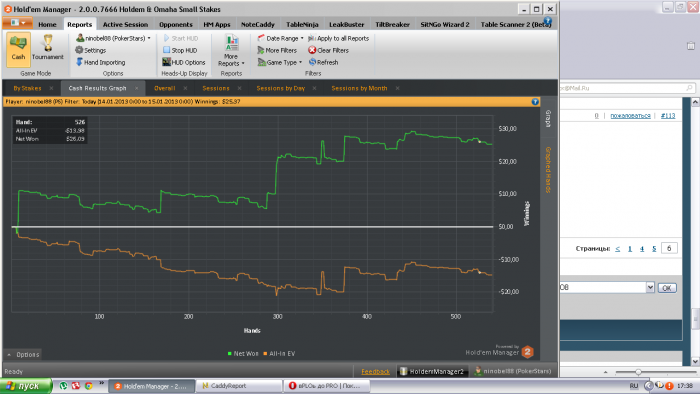This screenshot has height=394, width=700.
Task: Close Sessions by Day tab
Action: pos(314,88)
